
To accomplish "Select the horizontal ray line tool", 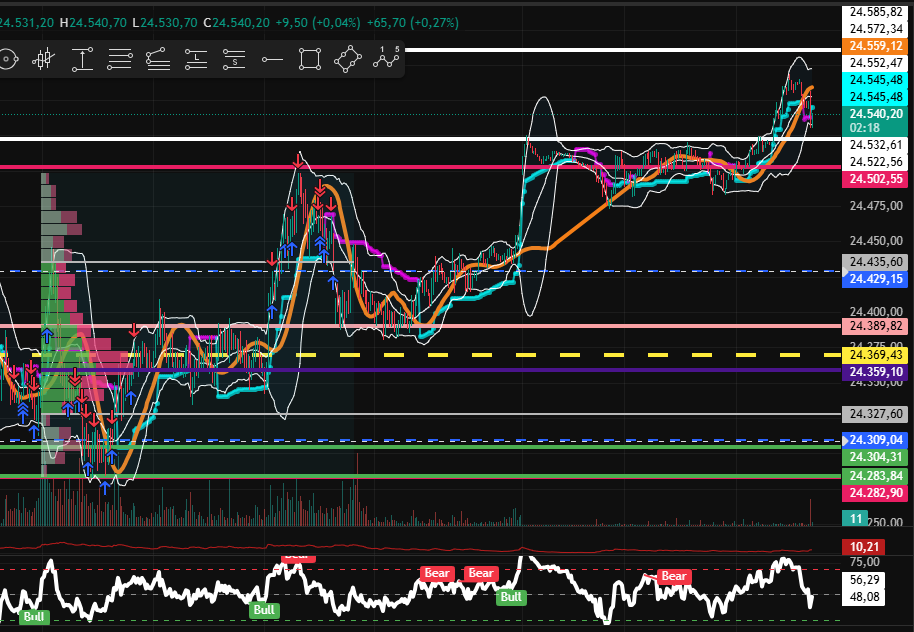I will pos(272,60).
